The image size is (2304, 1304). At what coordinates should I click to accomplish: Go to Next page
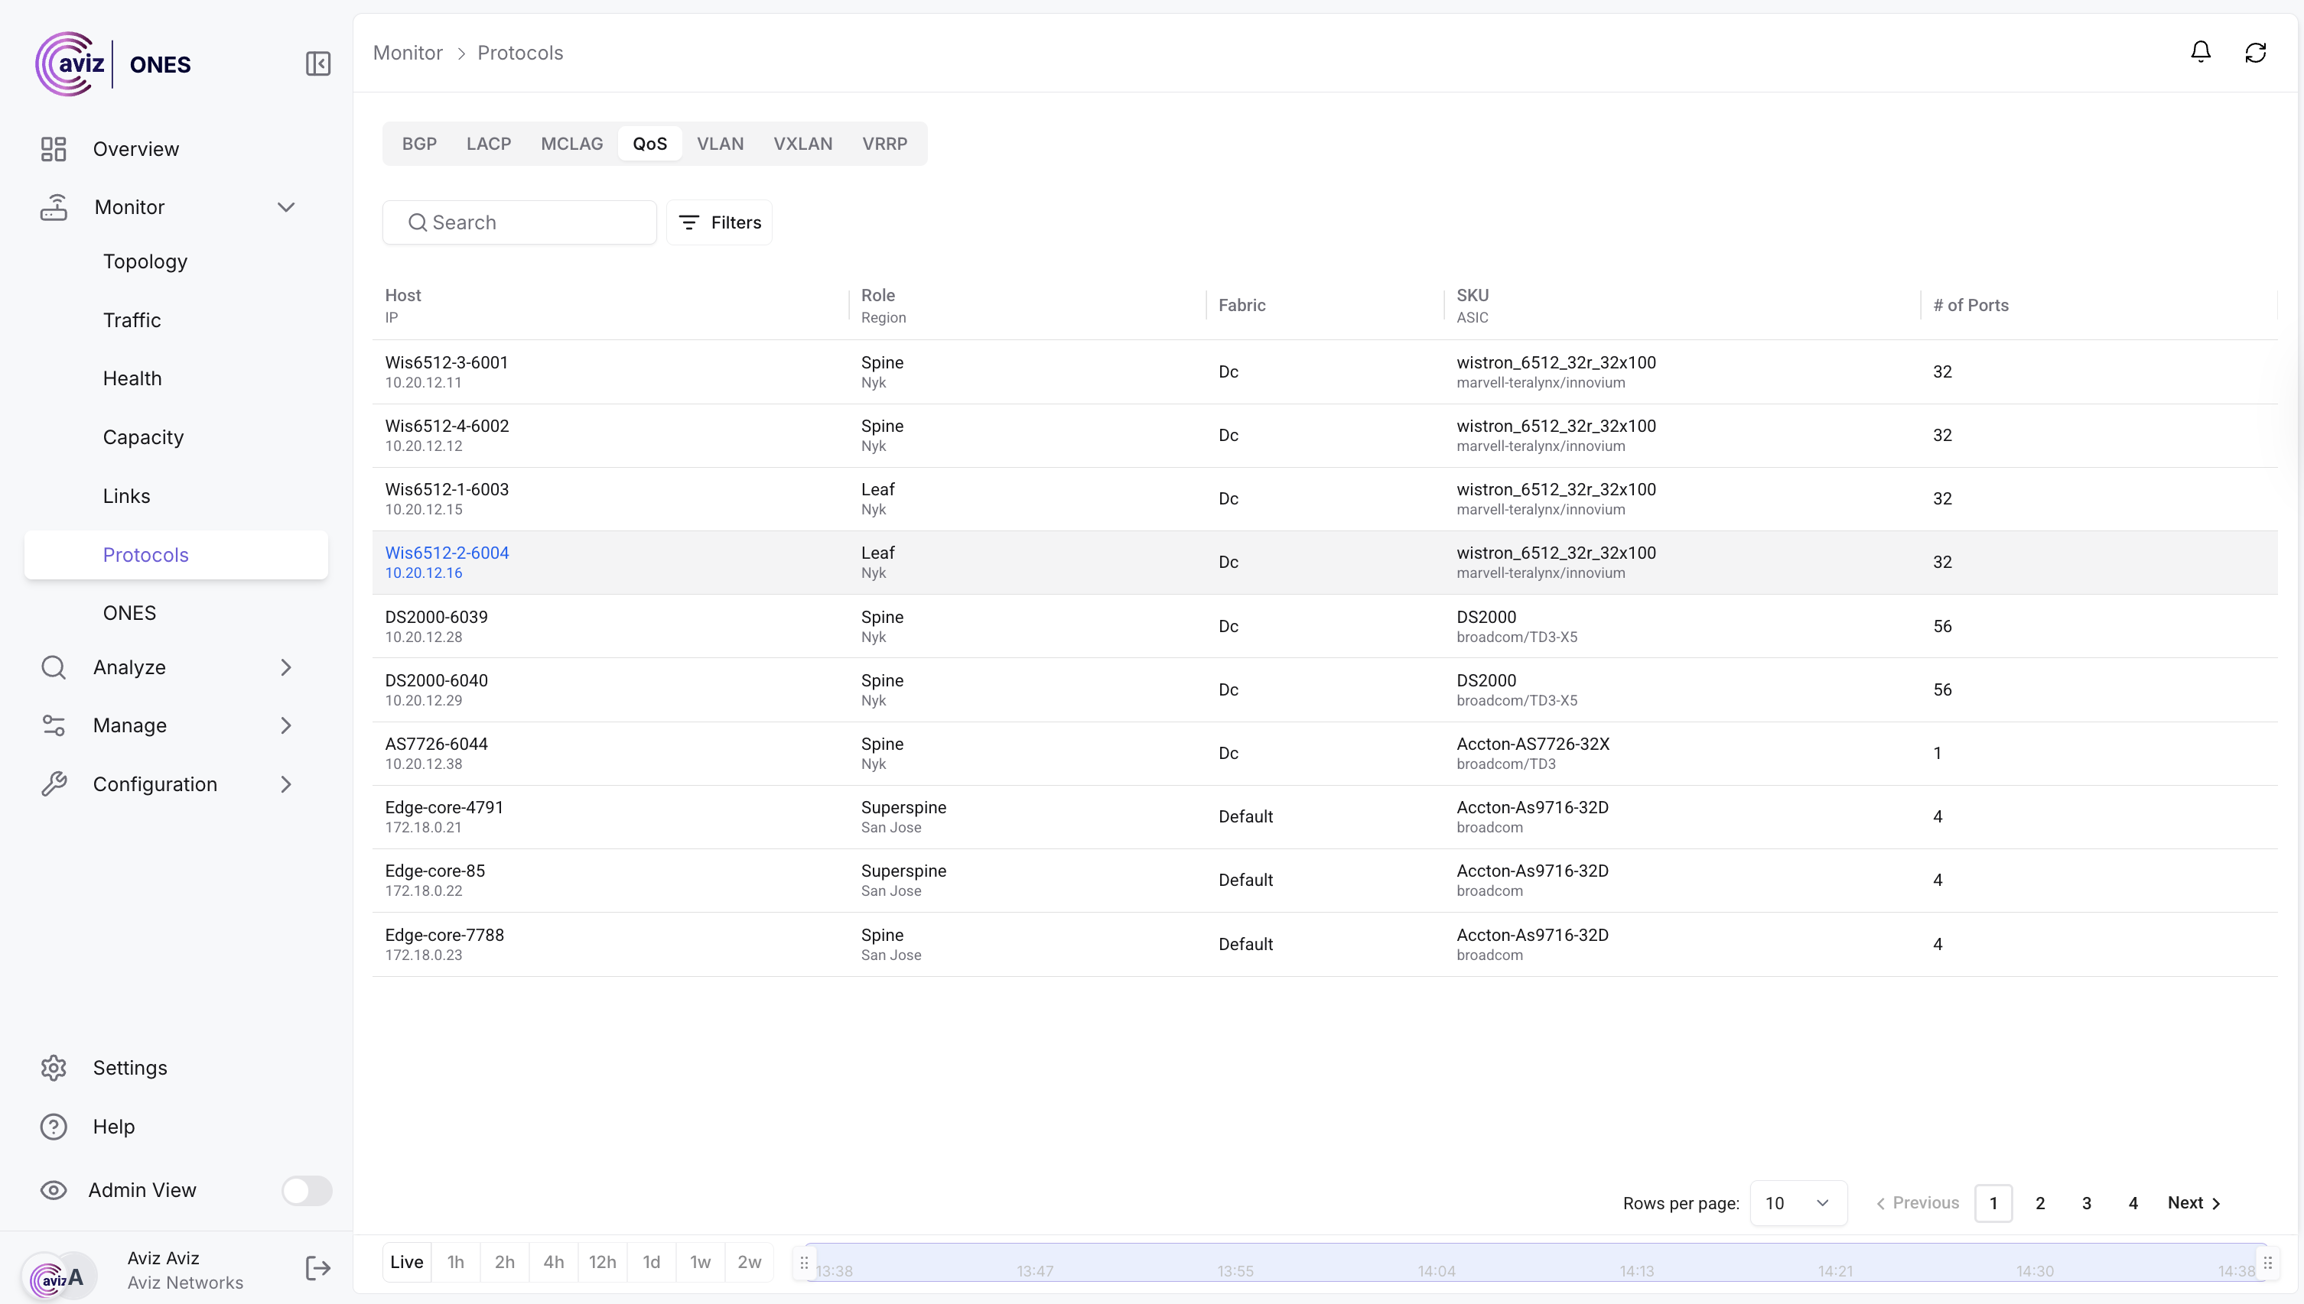(x=2194, y=1203)
